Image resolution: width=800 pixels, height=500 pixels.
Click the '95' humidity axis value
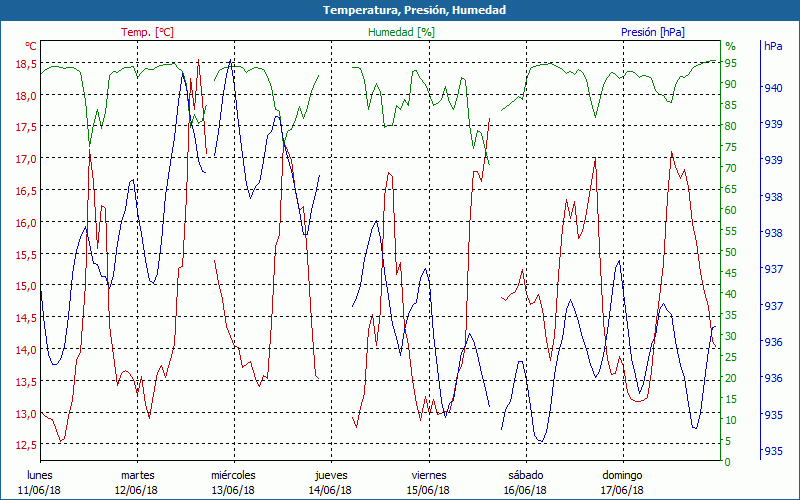point(731,63)
